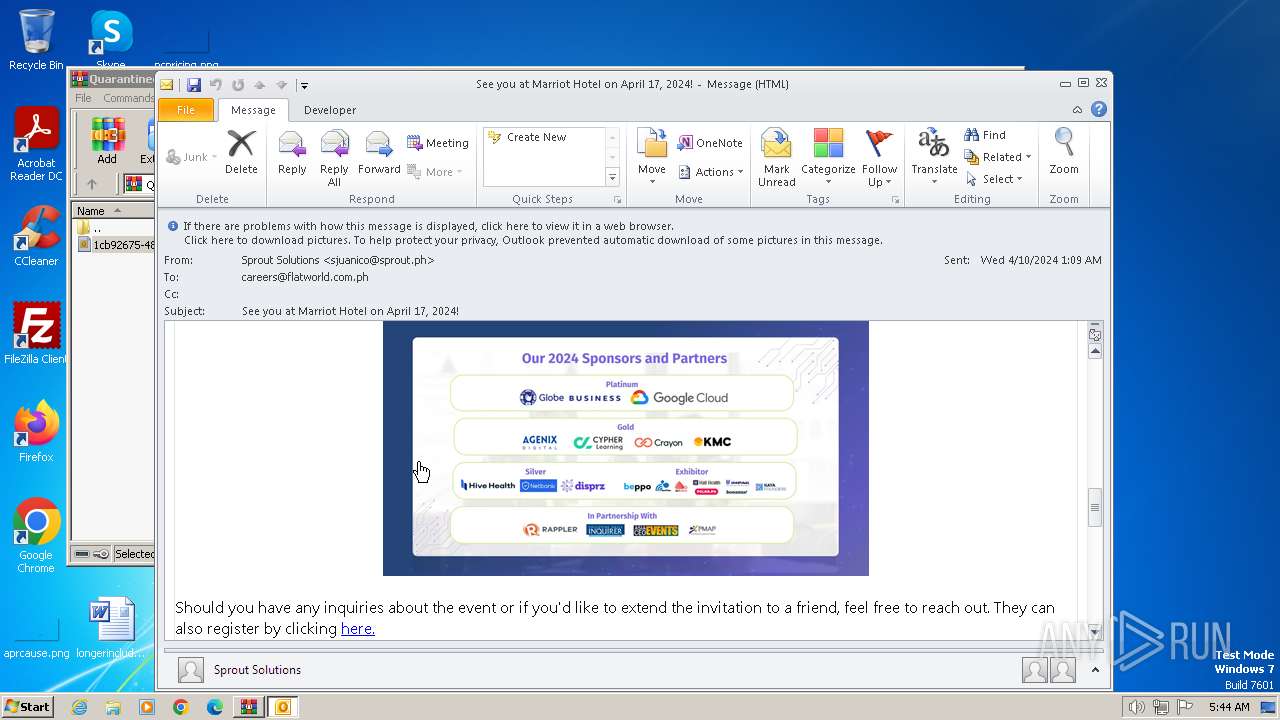1280x720 pixels.
Task: Open the Tags group dialog launcher
Action: pyautogui.click(x=895, y=200)
